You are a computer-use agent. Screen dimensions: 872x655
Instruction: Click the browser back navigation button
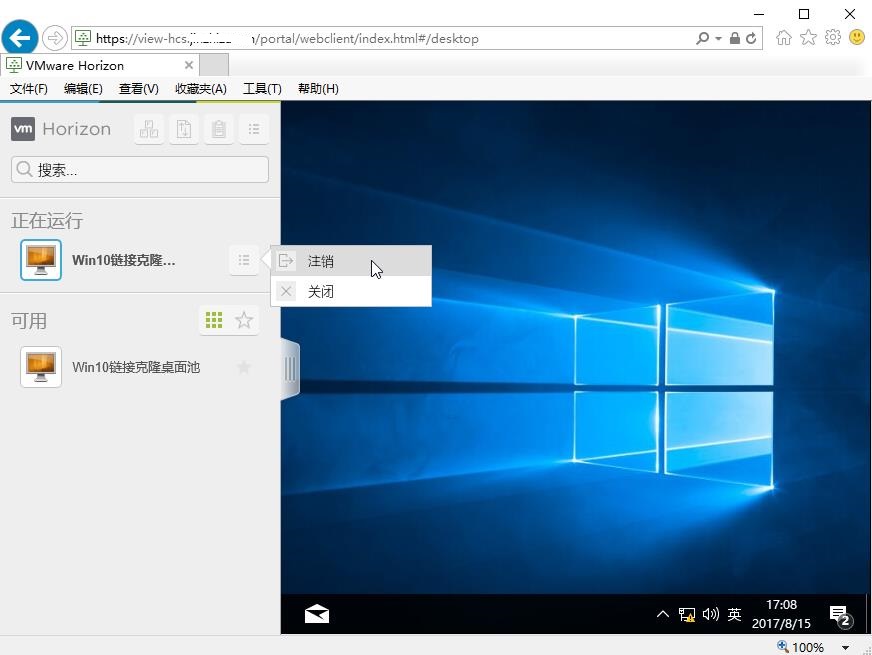19,37
